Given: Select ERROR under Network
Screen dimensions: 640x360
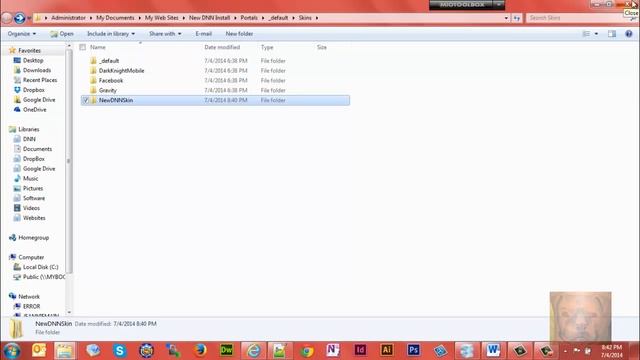Looking at the screenshot, I should (27, 306).
